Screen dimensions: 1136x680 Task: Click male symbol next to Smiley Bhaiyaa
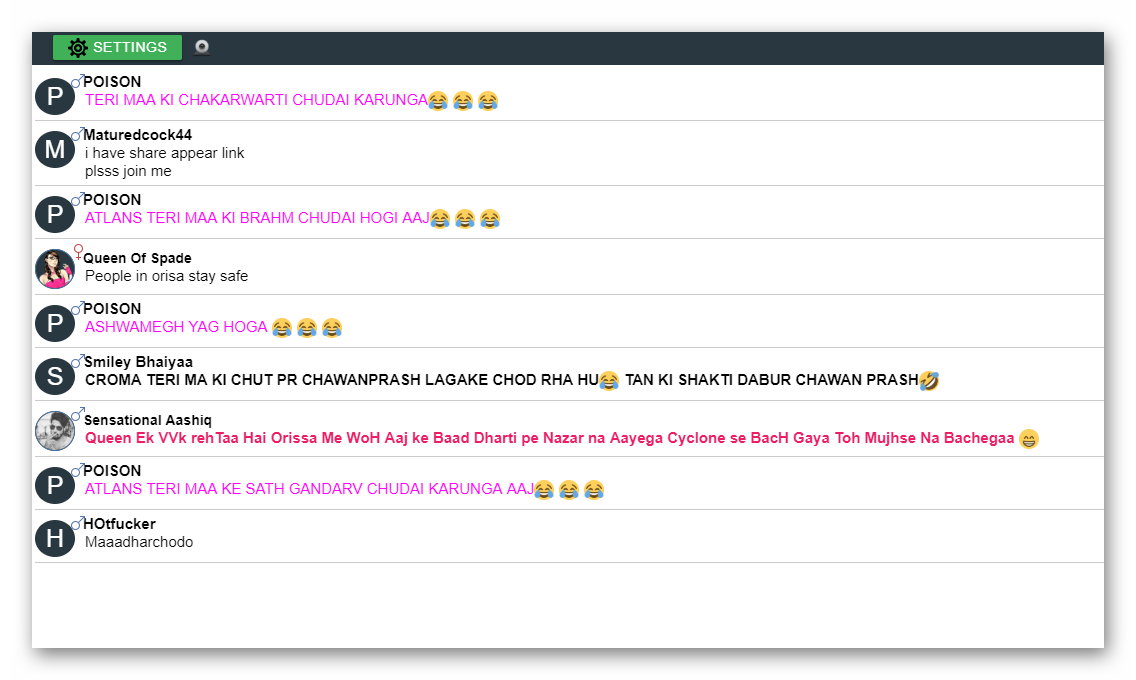pos(77,360)
